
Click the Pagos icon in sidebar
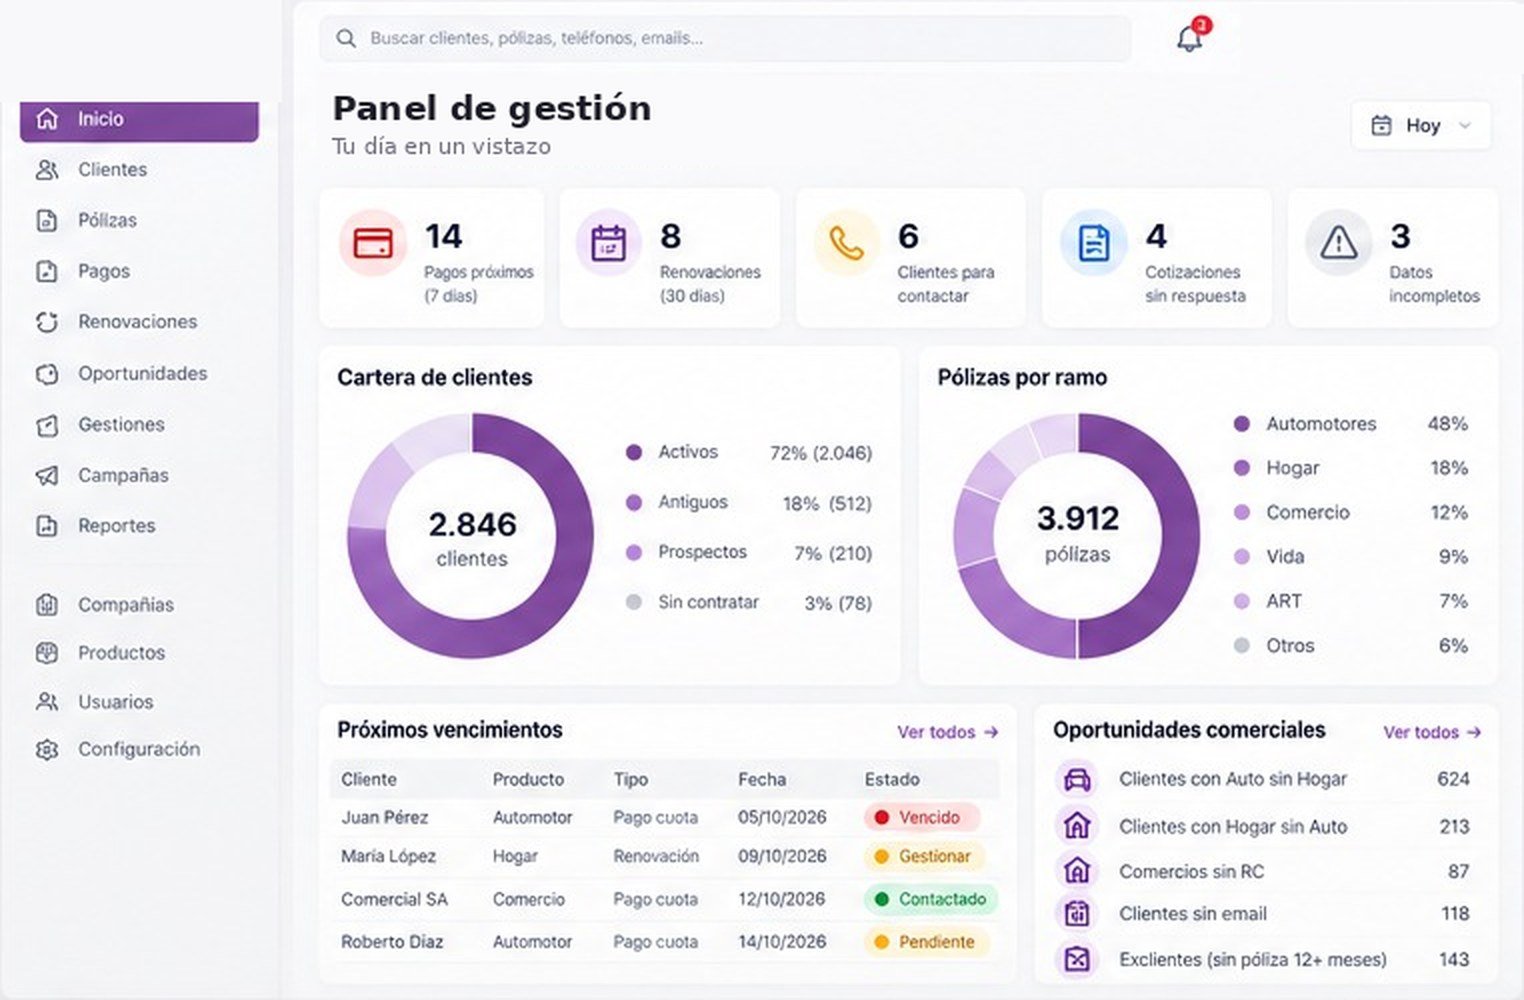click(47, 271)
